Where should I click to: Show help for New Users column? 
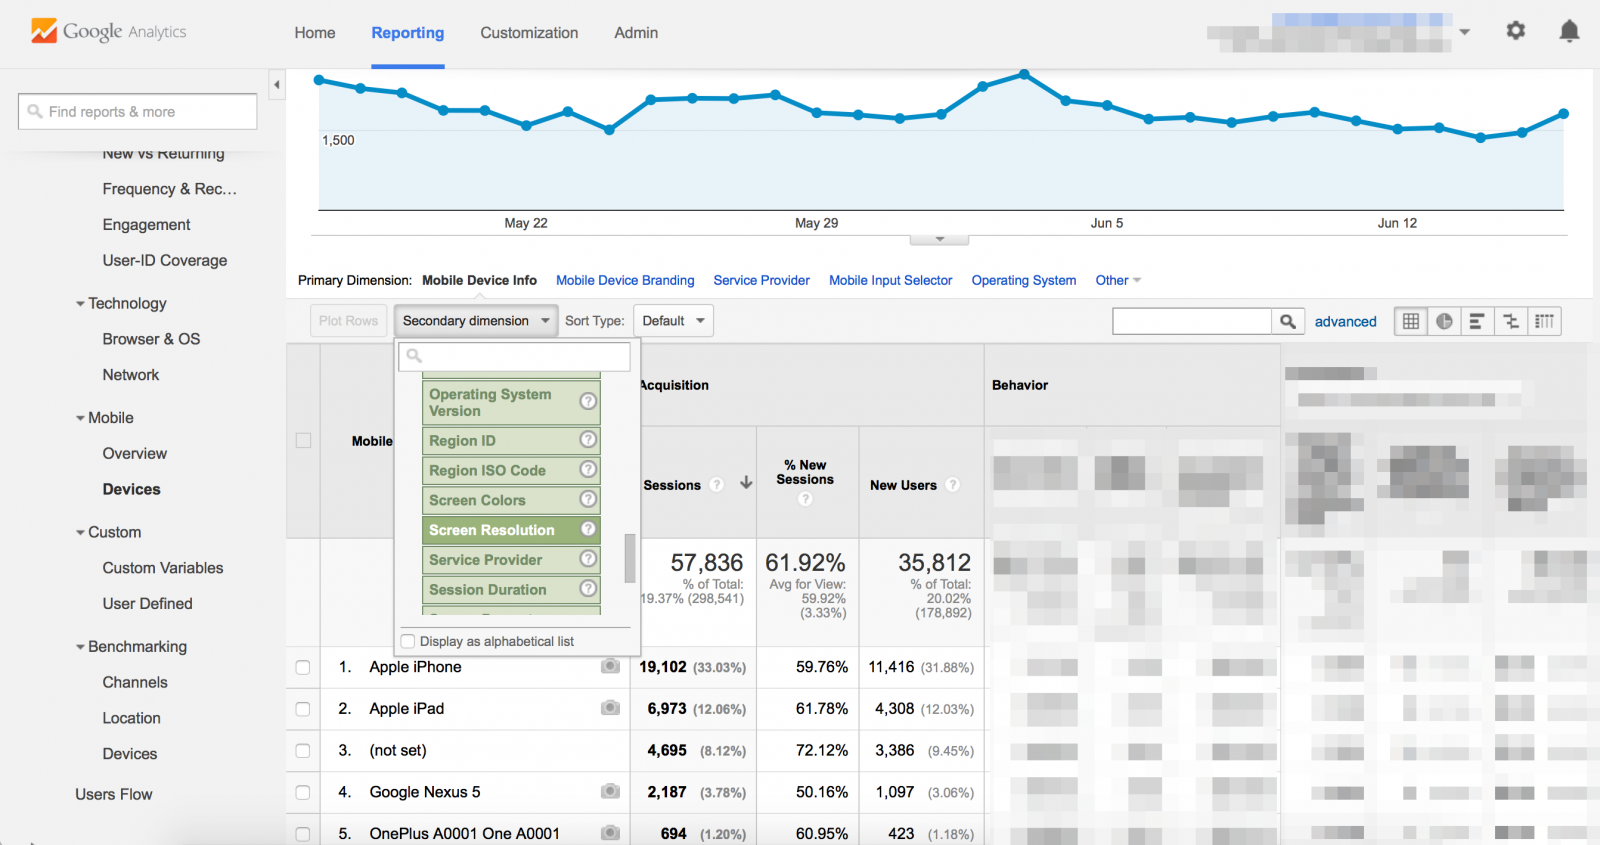pos(952,485)
